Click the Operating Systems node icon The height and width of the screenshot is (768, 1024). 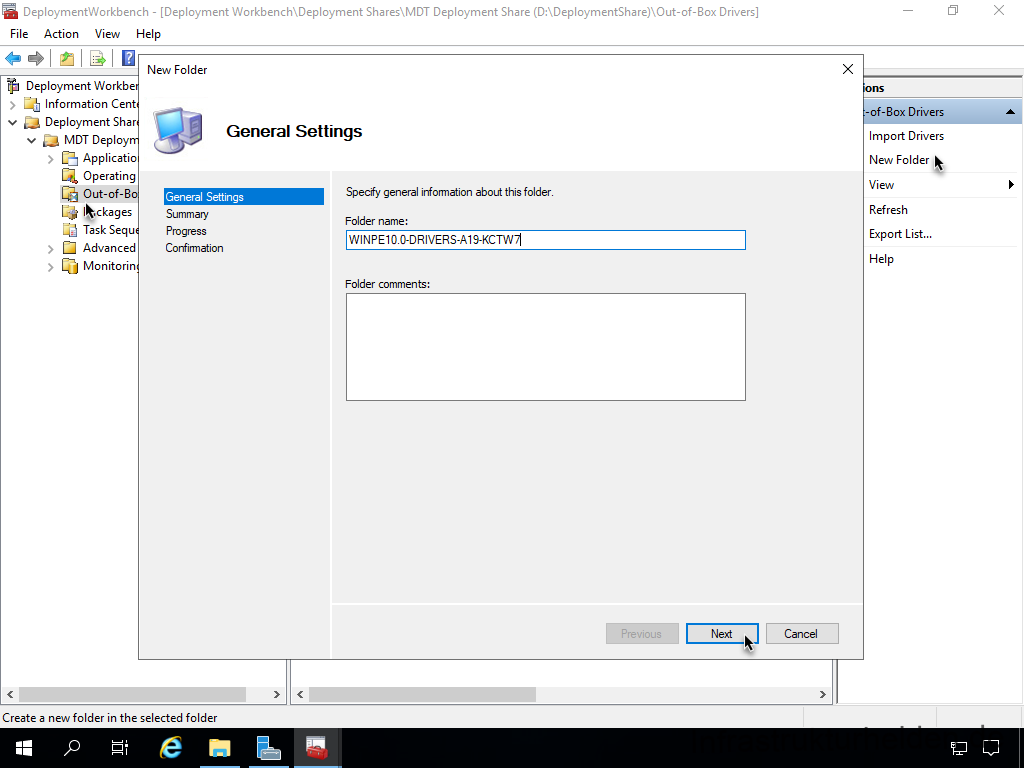[70, 176]
